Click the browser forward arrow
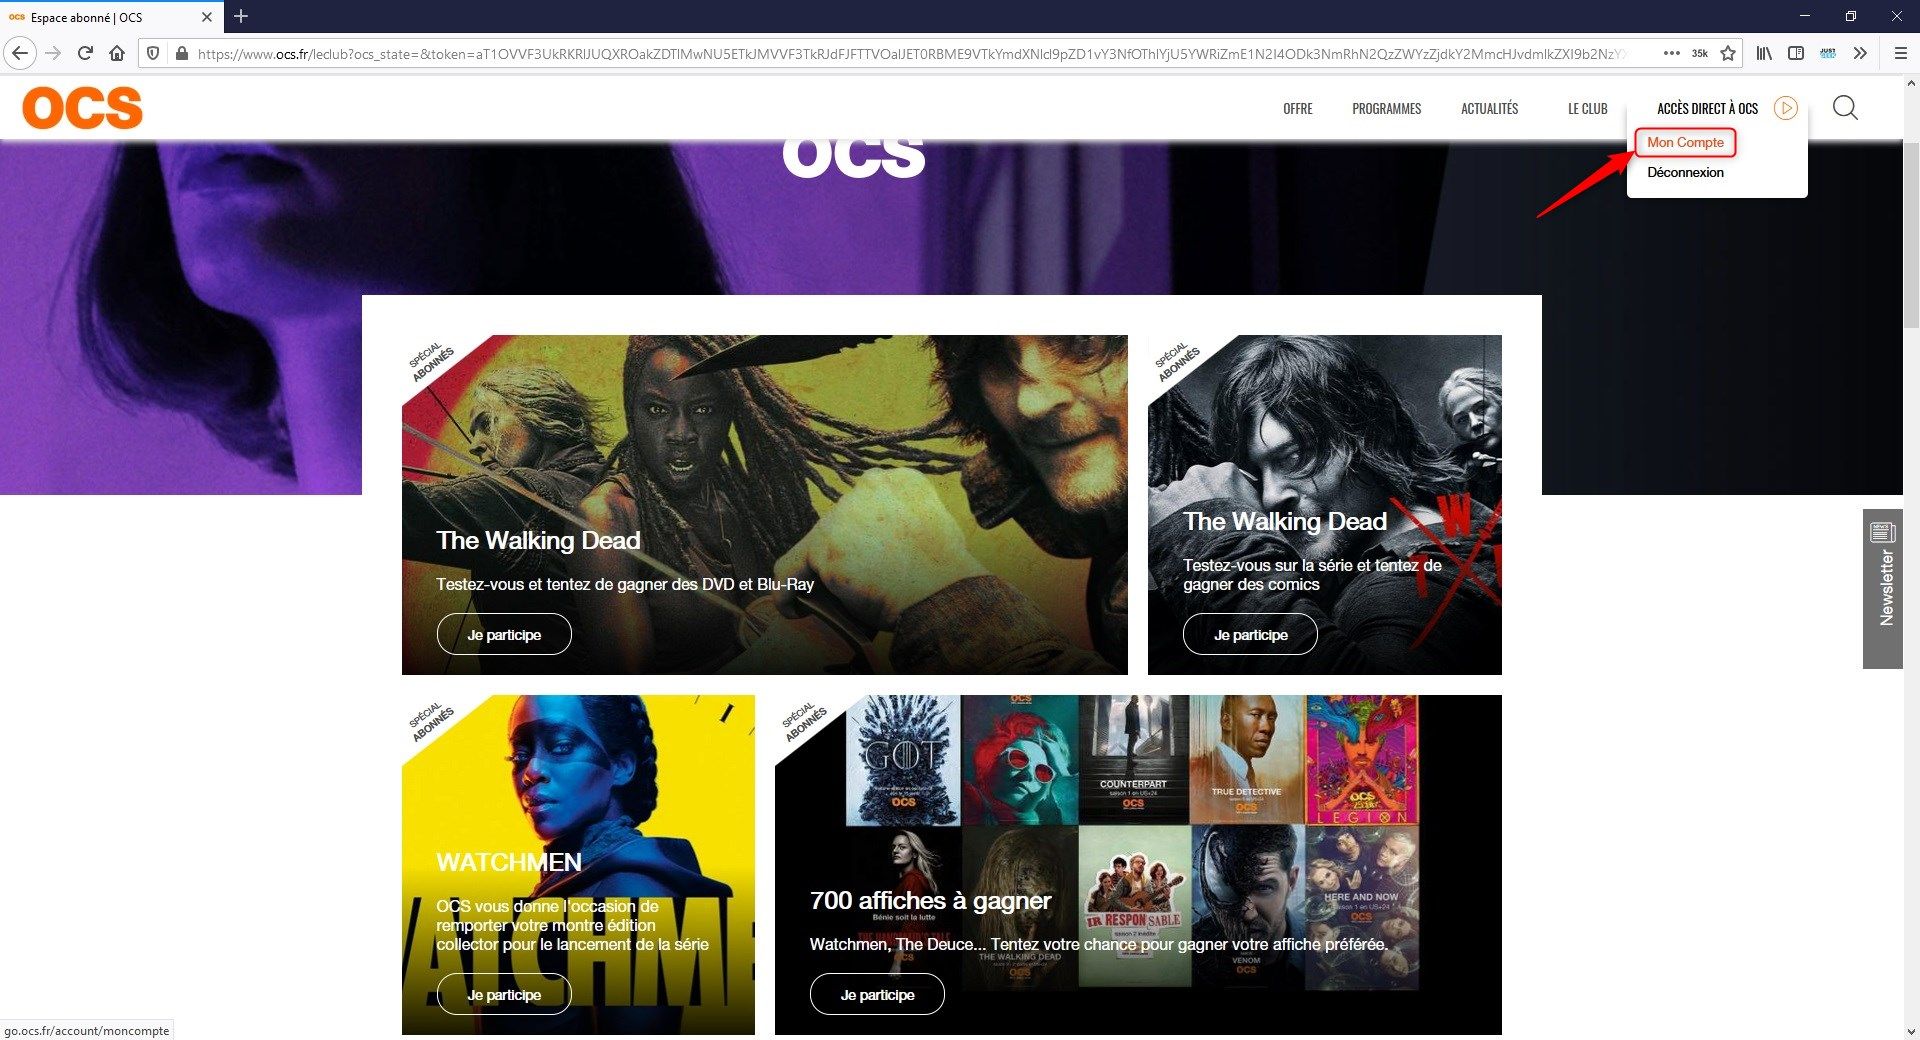 click(x=53, y=53)
